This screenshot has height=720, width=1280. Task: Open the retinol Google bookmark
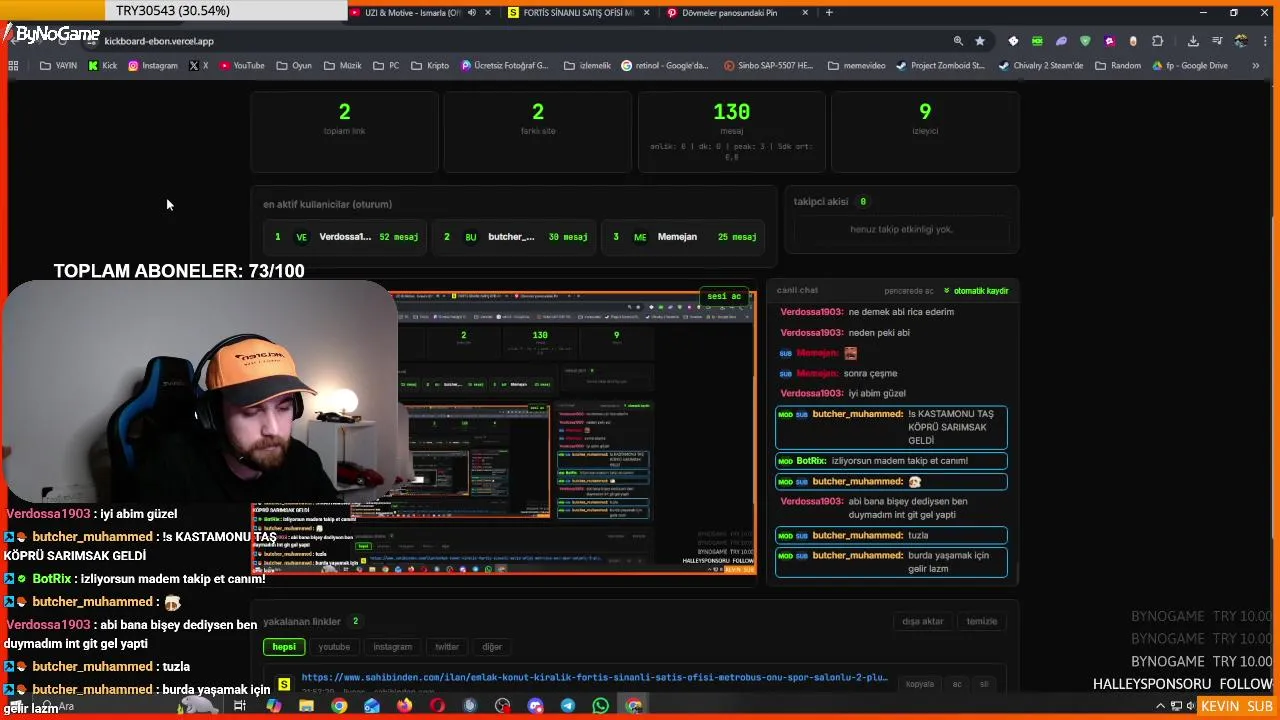point(664,66)
